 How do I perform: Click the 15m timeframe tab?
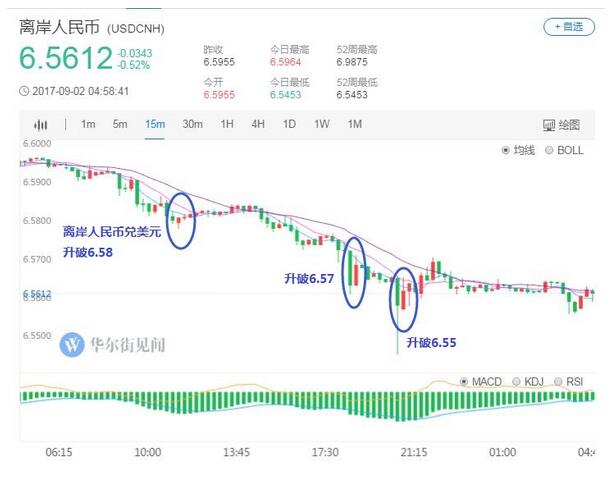pos(154,125)
